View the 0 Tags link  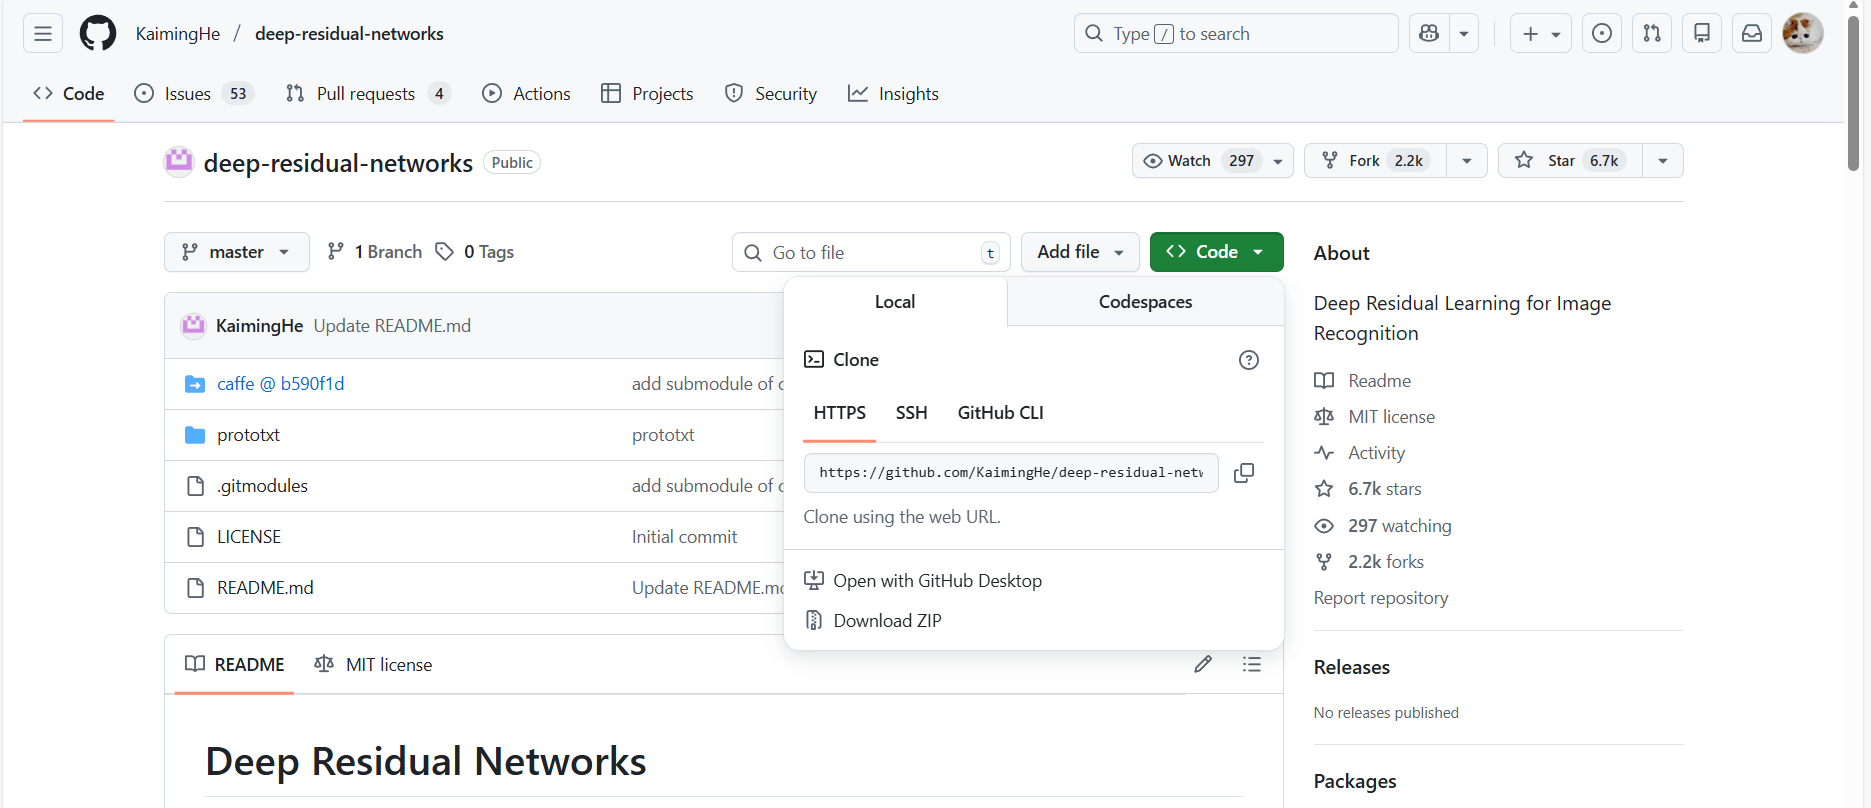point(475,252)
